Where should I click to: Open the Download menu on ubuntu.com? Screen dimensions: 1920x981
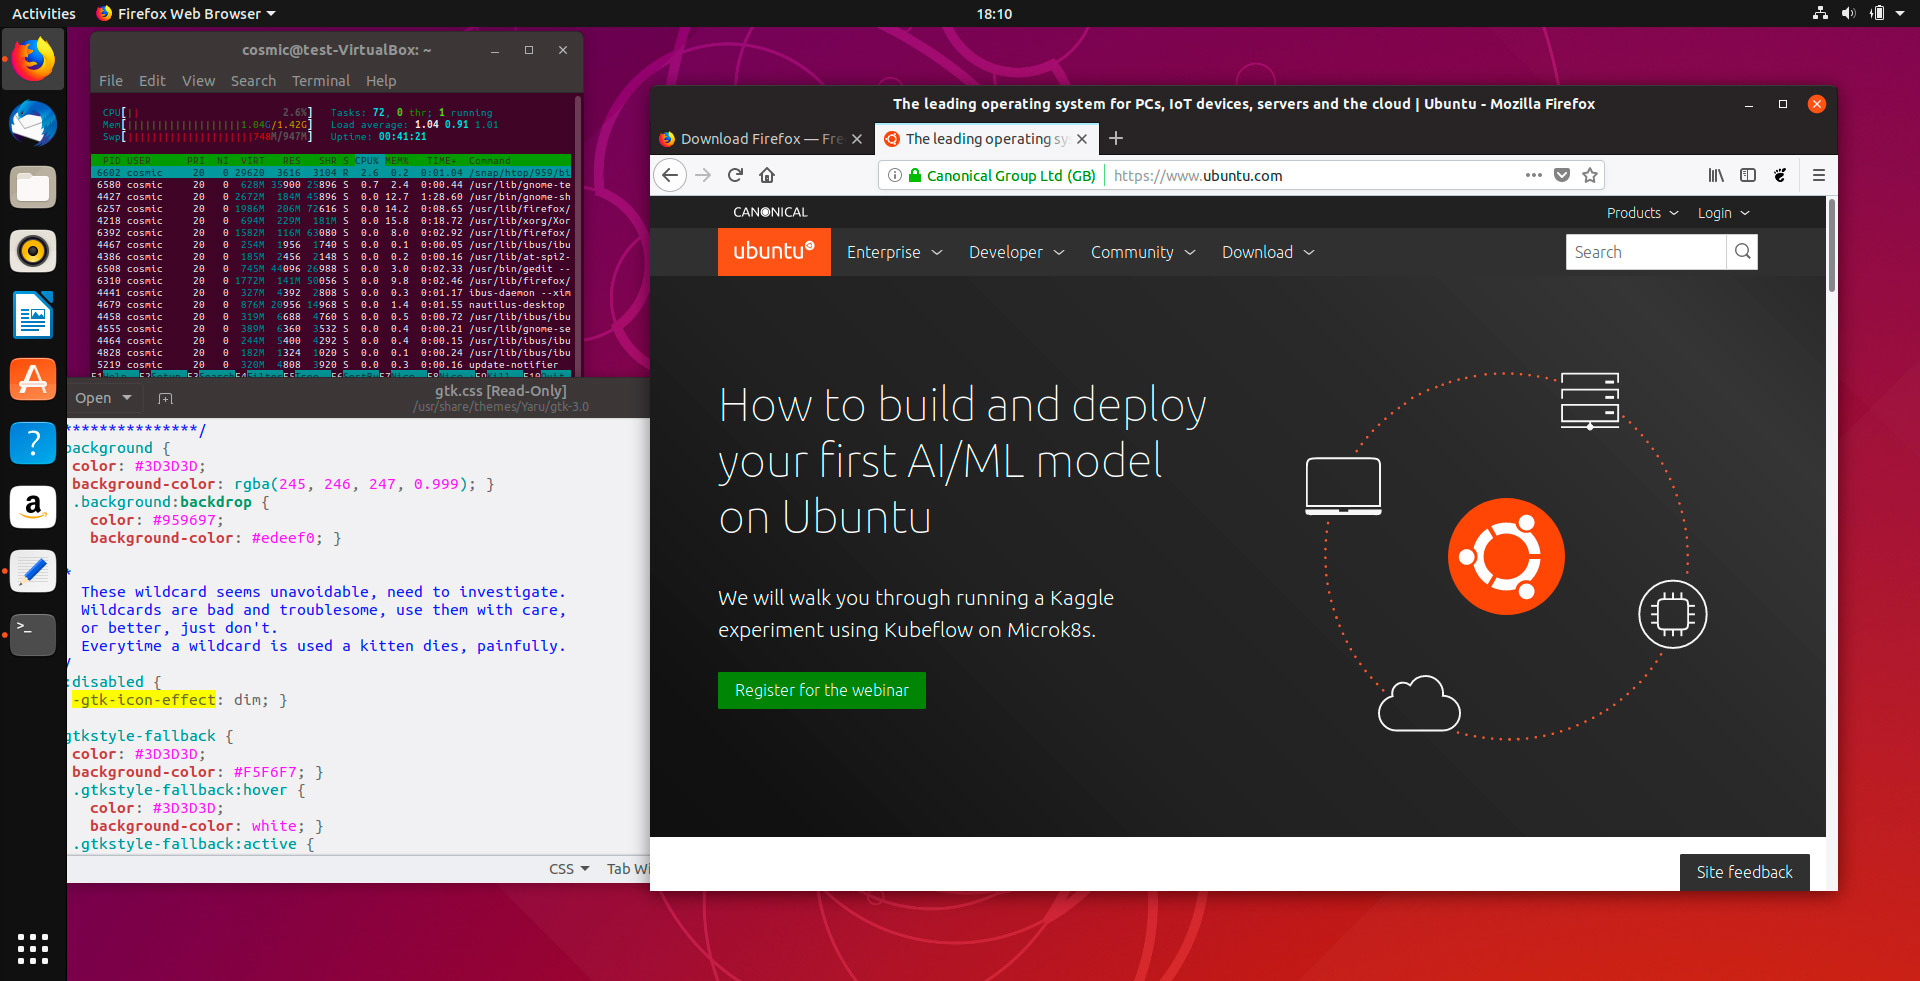click(1258, 252)
